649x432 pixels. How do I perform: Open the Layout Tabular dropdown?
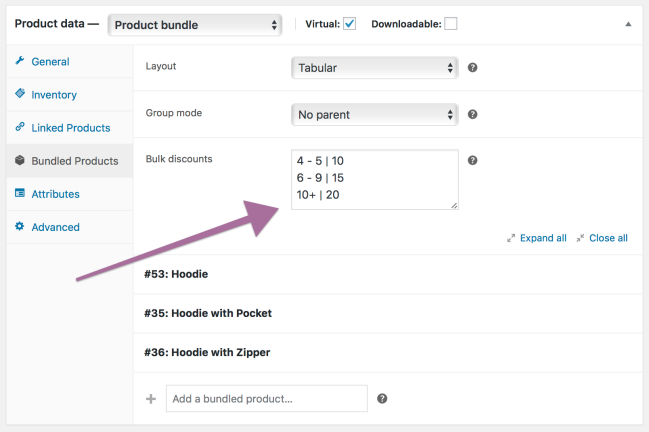click(x=374, y=68)
